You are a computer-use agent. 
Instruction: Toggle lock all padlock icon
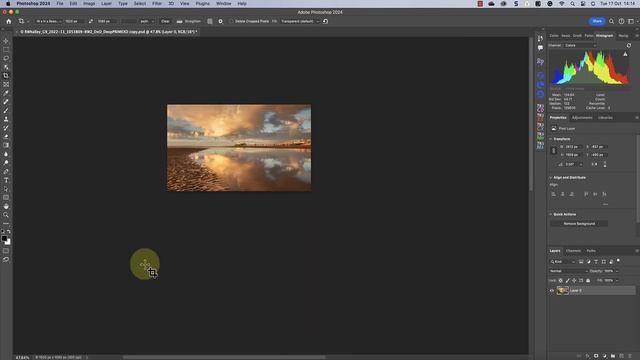588,280
